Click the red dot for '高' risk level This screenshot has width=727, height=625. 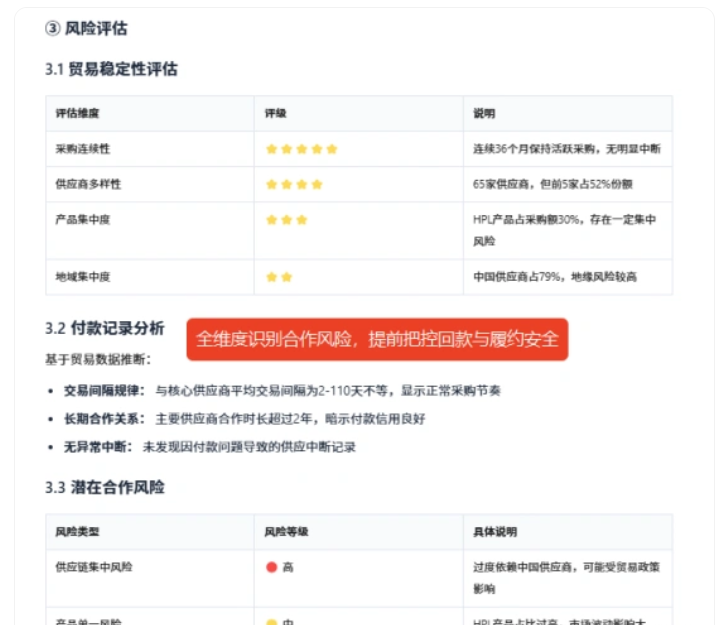(x=272, y=567)
